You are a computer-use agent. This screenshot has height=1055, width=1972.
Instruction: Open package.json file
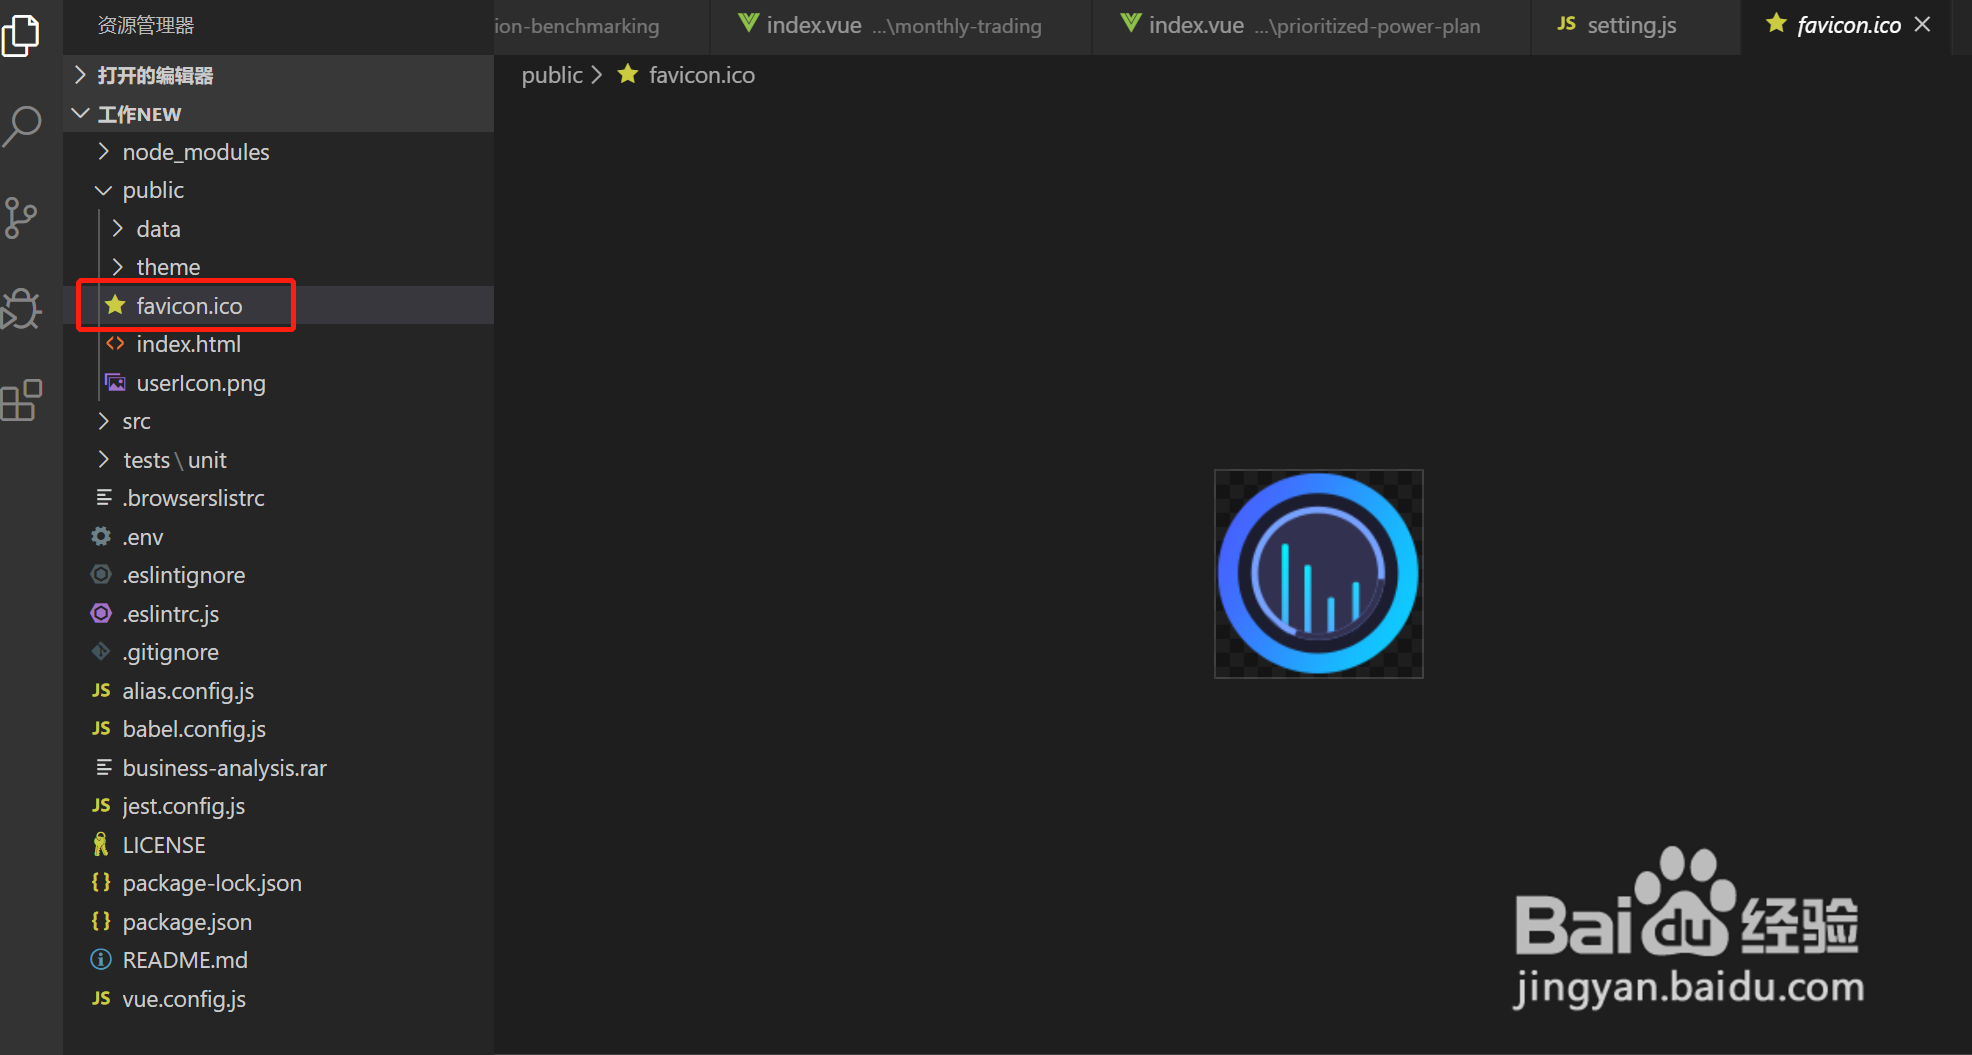click(278, 921)
